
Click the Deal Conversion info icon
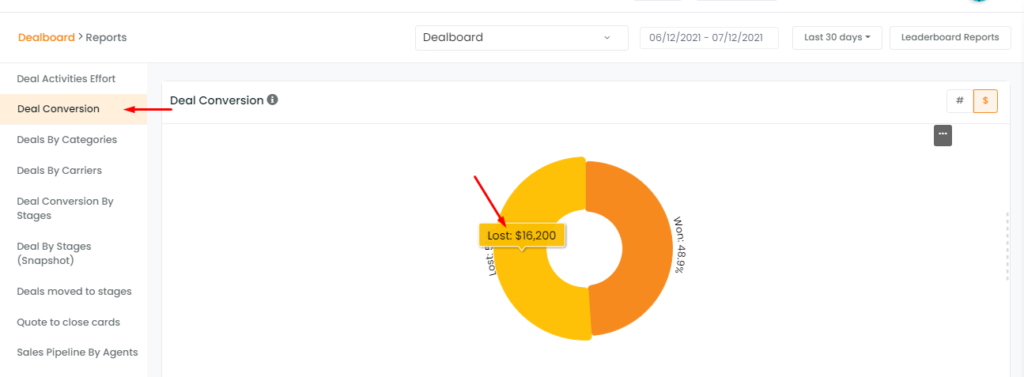272,100
